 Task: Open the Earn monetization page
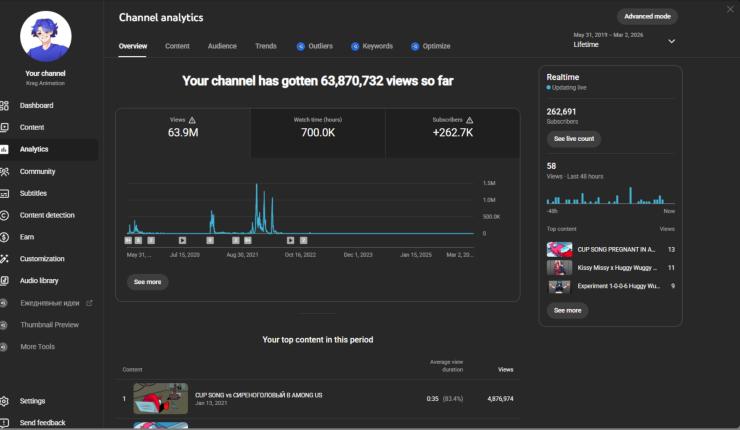coord(27,237)
